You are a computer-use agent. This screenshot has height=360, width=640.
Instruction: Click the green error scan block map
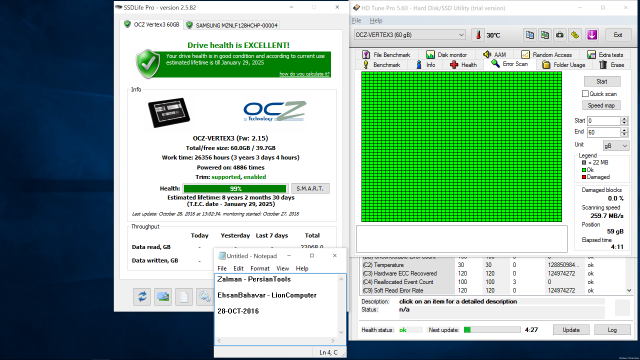click(x=461, y=147)
